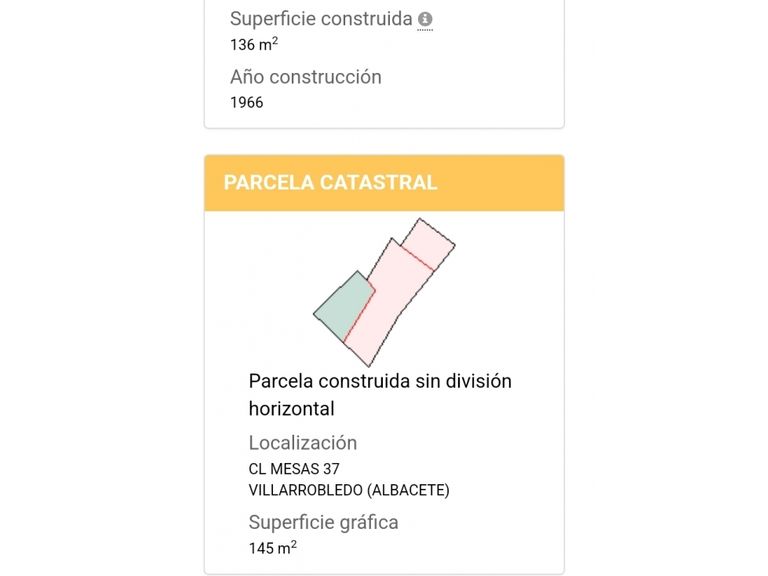
Task: Click the small upper pink parcel section
Action: click(428, 243)
